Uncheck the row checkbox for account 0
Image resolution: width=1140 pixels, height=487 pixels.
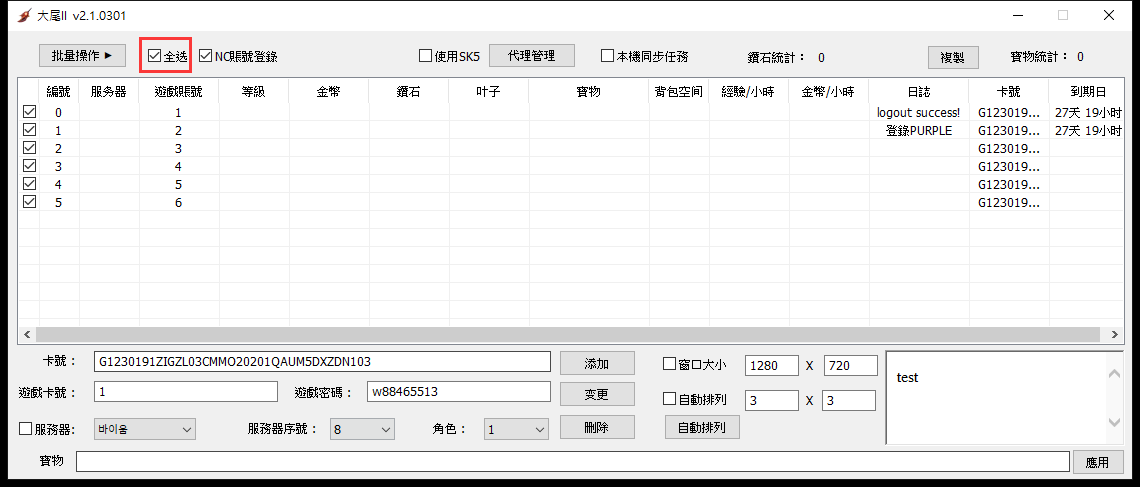point(29,112)
